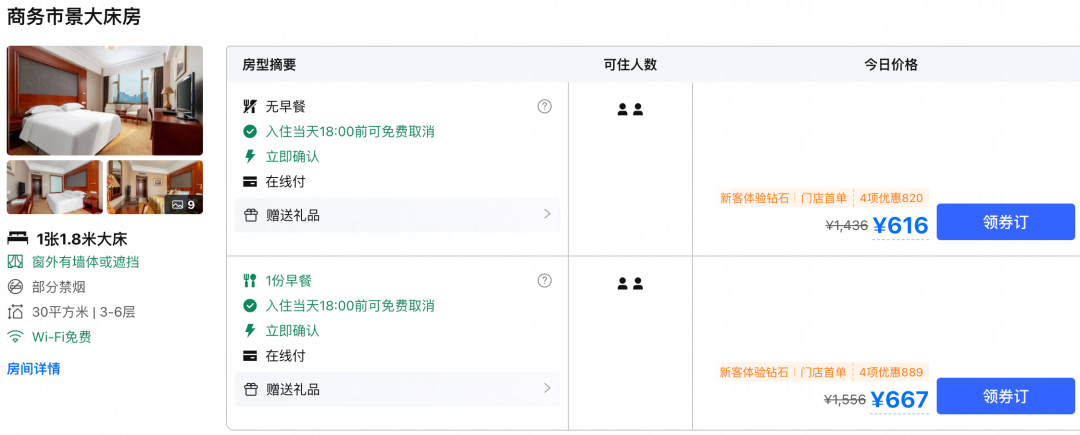
Task: Open the lower-left room thumbnail
Action: [54, 187]
